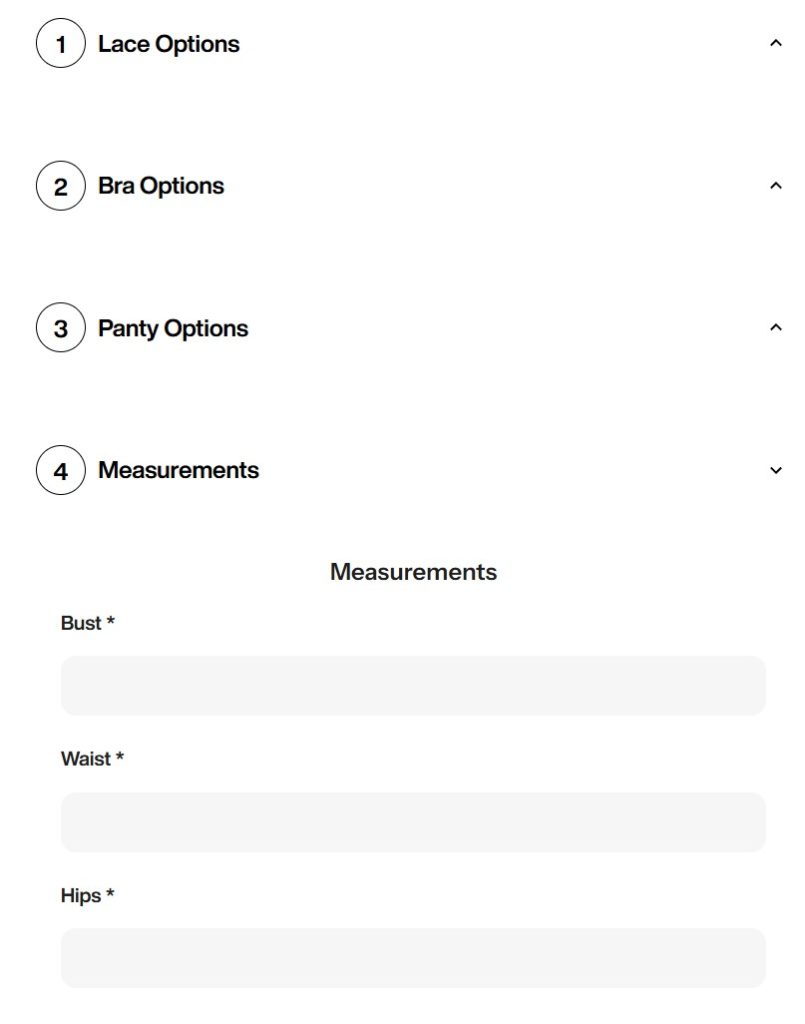Image resolution: width=805 pixels, height=1024 pixels.
Task: Focus the Waist measurement input field
Action: coord(413,822)
